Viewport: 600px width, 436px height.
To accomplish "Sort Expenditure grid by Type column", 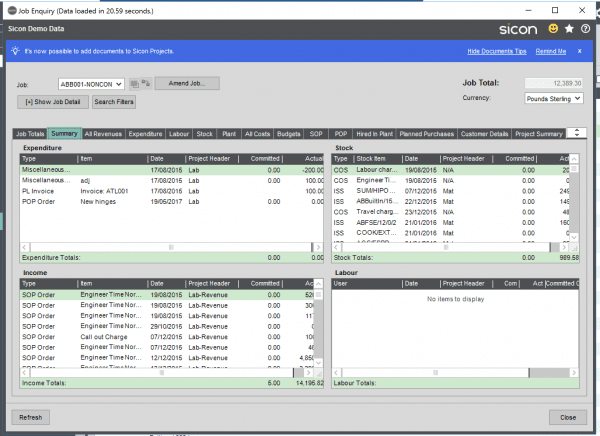I will tap(49, 158).
